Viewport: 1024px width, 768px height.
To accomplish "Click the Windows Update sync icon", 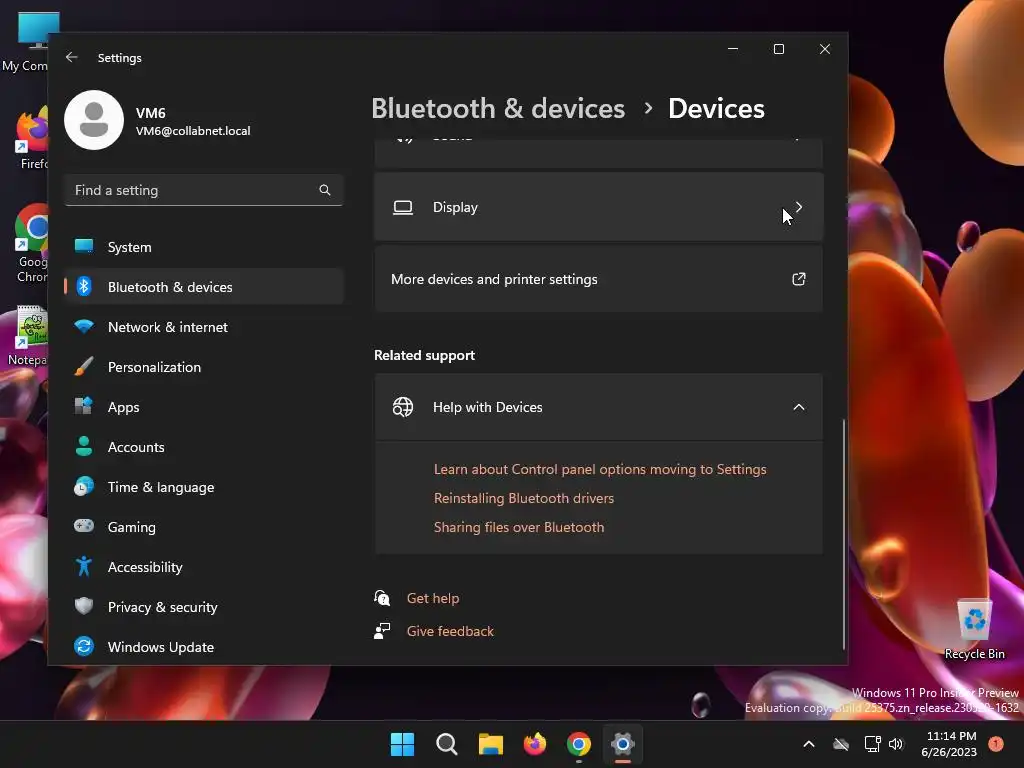I will click(x=84, y=646).
